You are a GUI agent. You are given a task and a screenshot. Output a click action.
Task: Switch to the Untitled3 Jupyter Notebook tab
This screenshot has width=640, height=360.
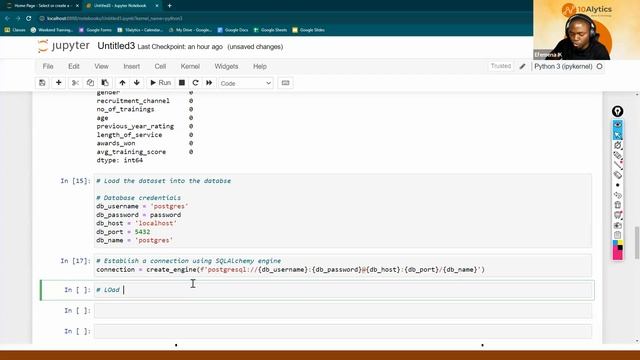point(121,6)
